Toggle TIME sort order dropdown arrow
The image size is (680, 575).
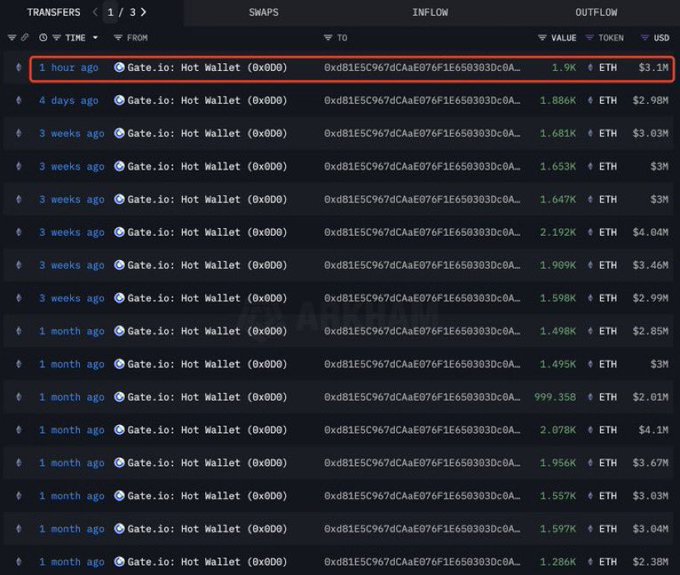[95, 38]
